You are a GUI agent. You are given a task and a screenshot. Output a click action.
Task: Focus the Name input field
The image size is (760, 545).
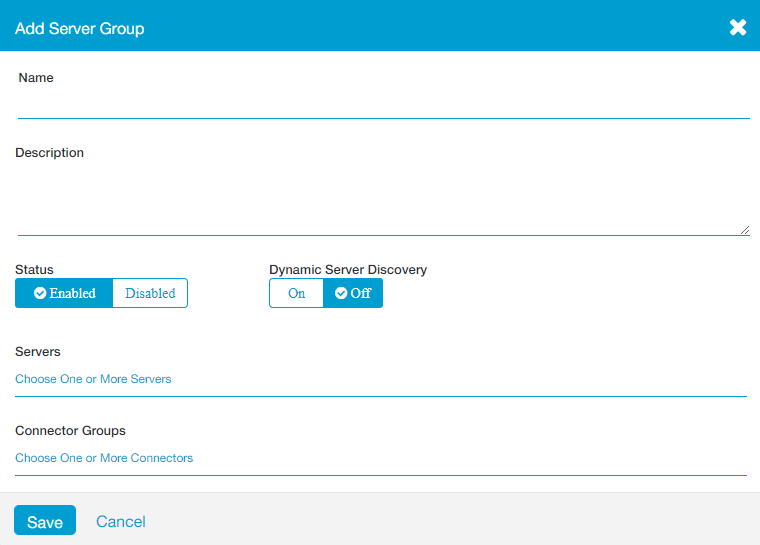[383, 105]
